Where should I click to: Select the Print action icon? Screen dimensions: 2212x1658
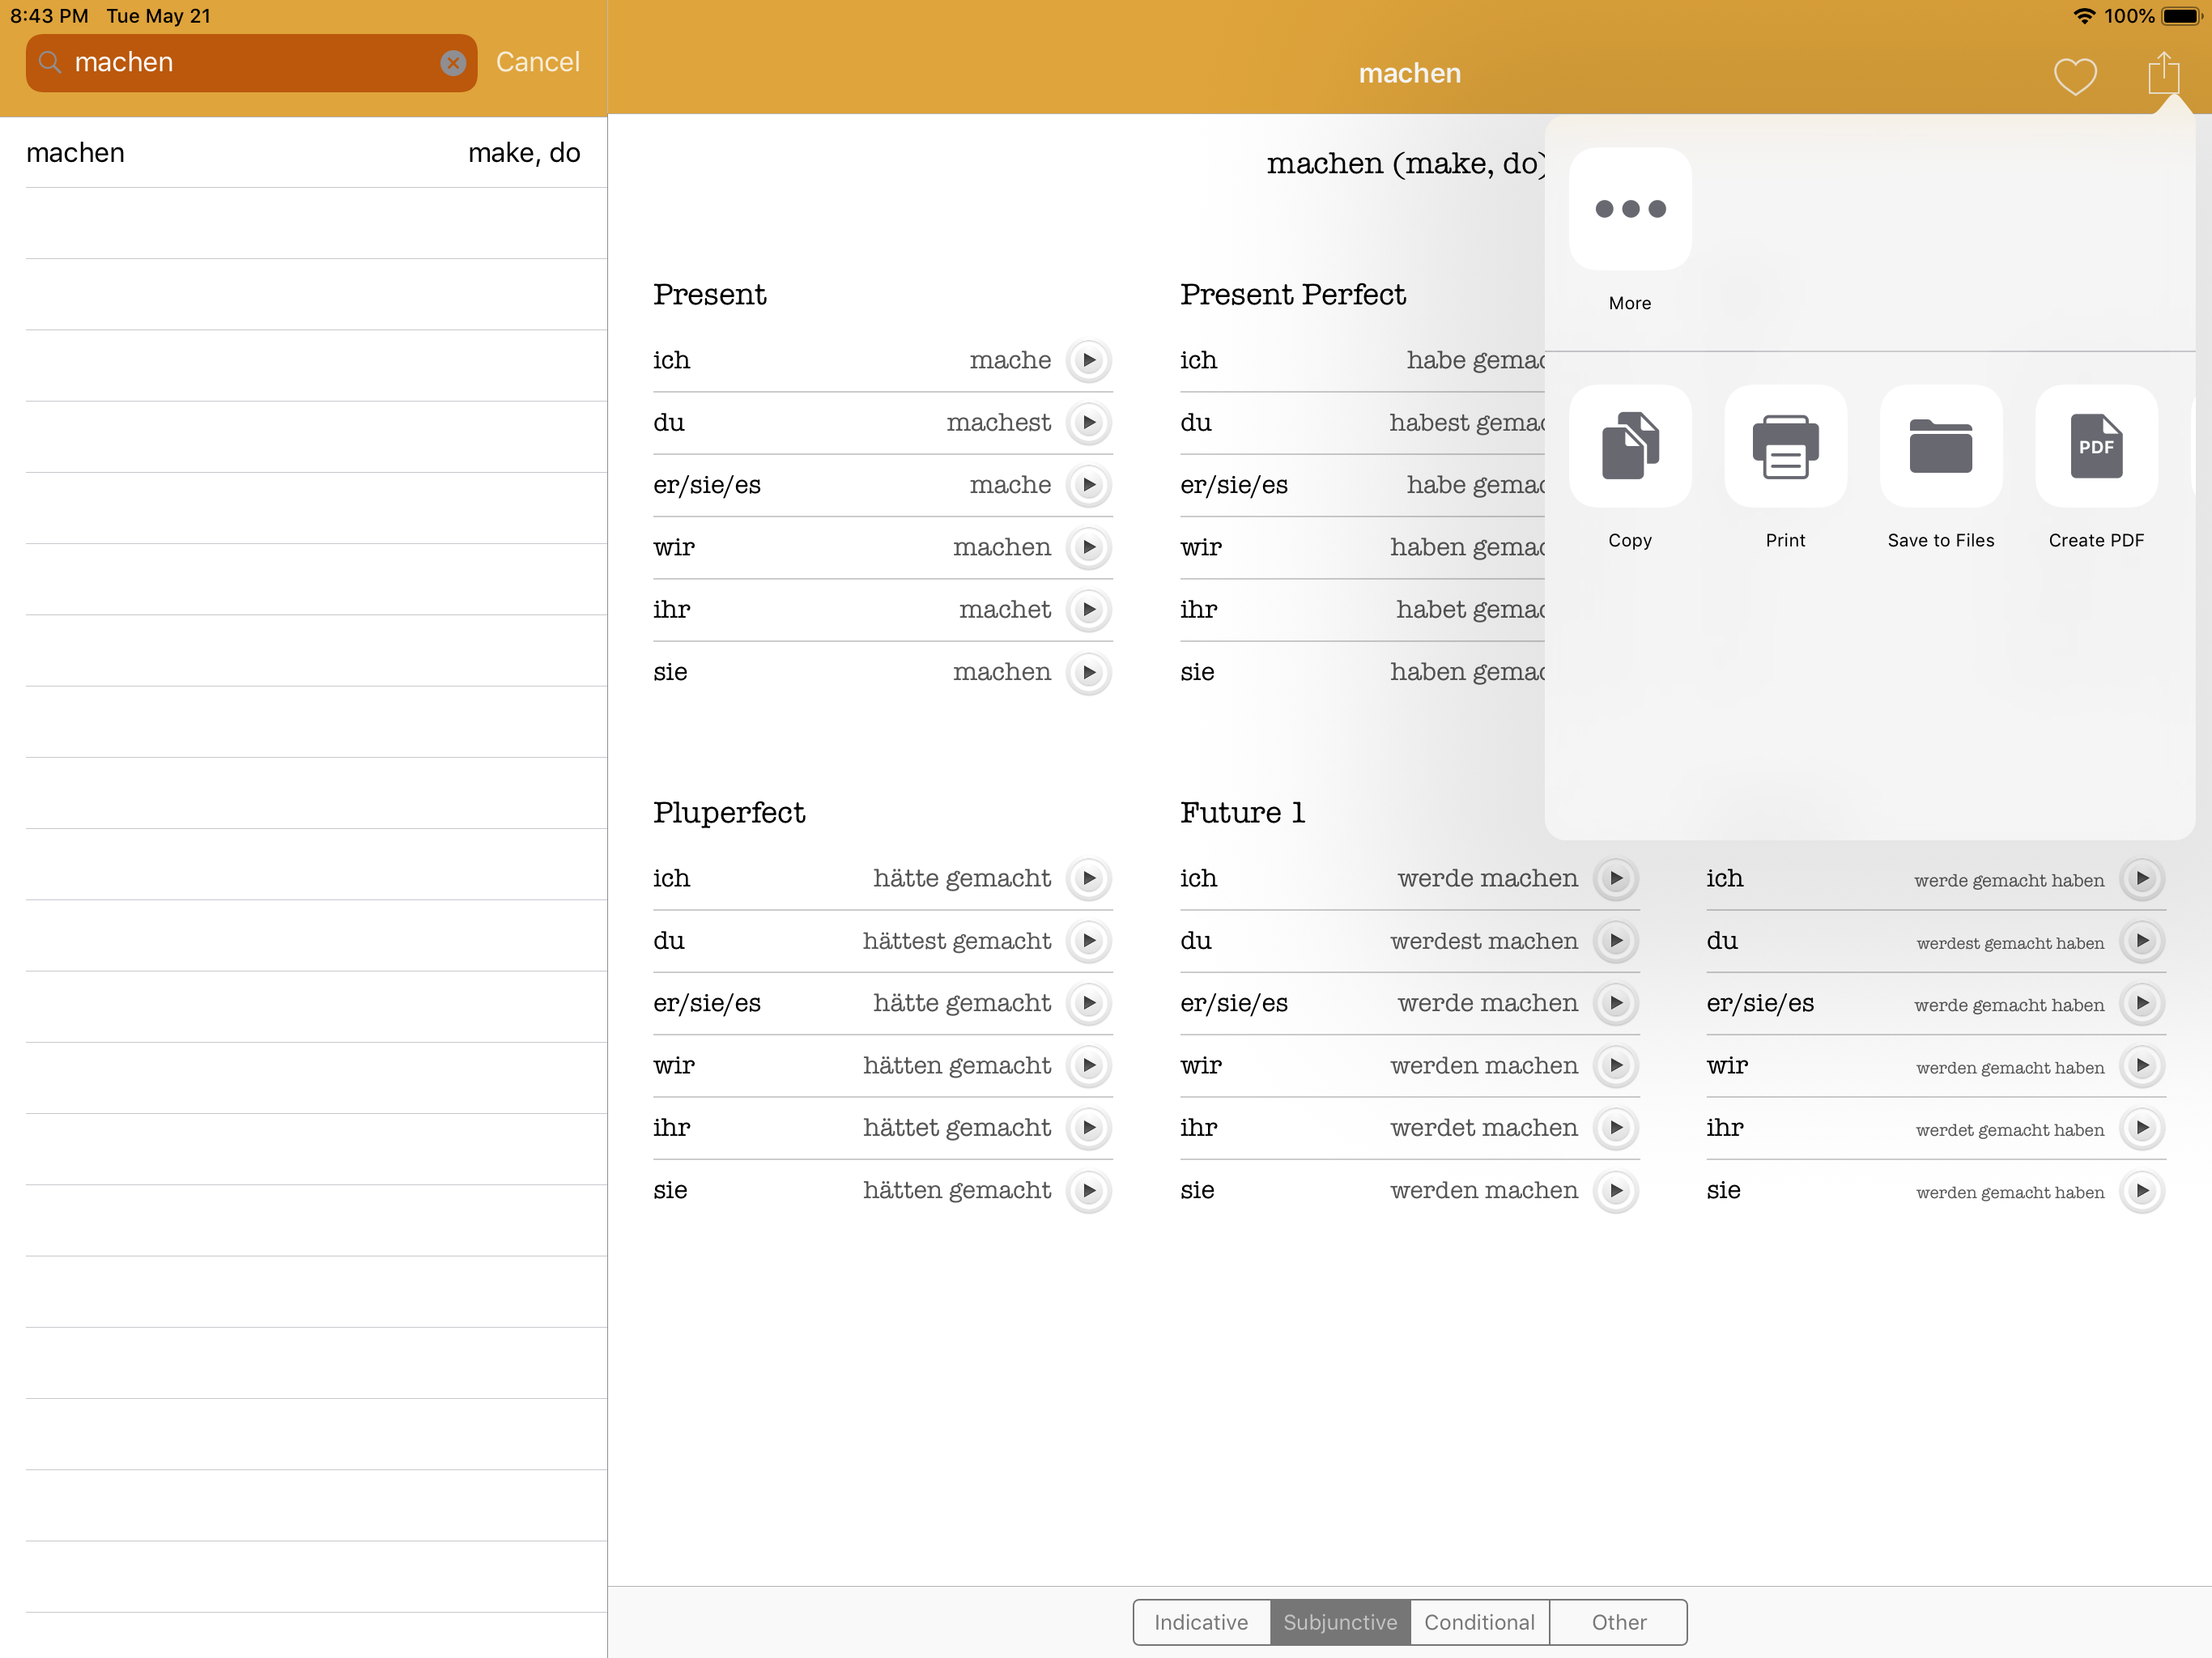coord(1785,446)
